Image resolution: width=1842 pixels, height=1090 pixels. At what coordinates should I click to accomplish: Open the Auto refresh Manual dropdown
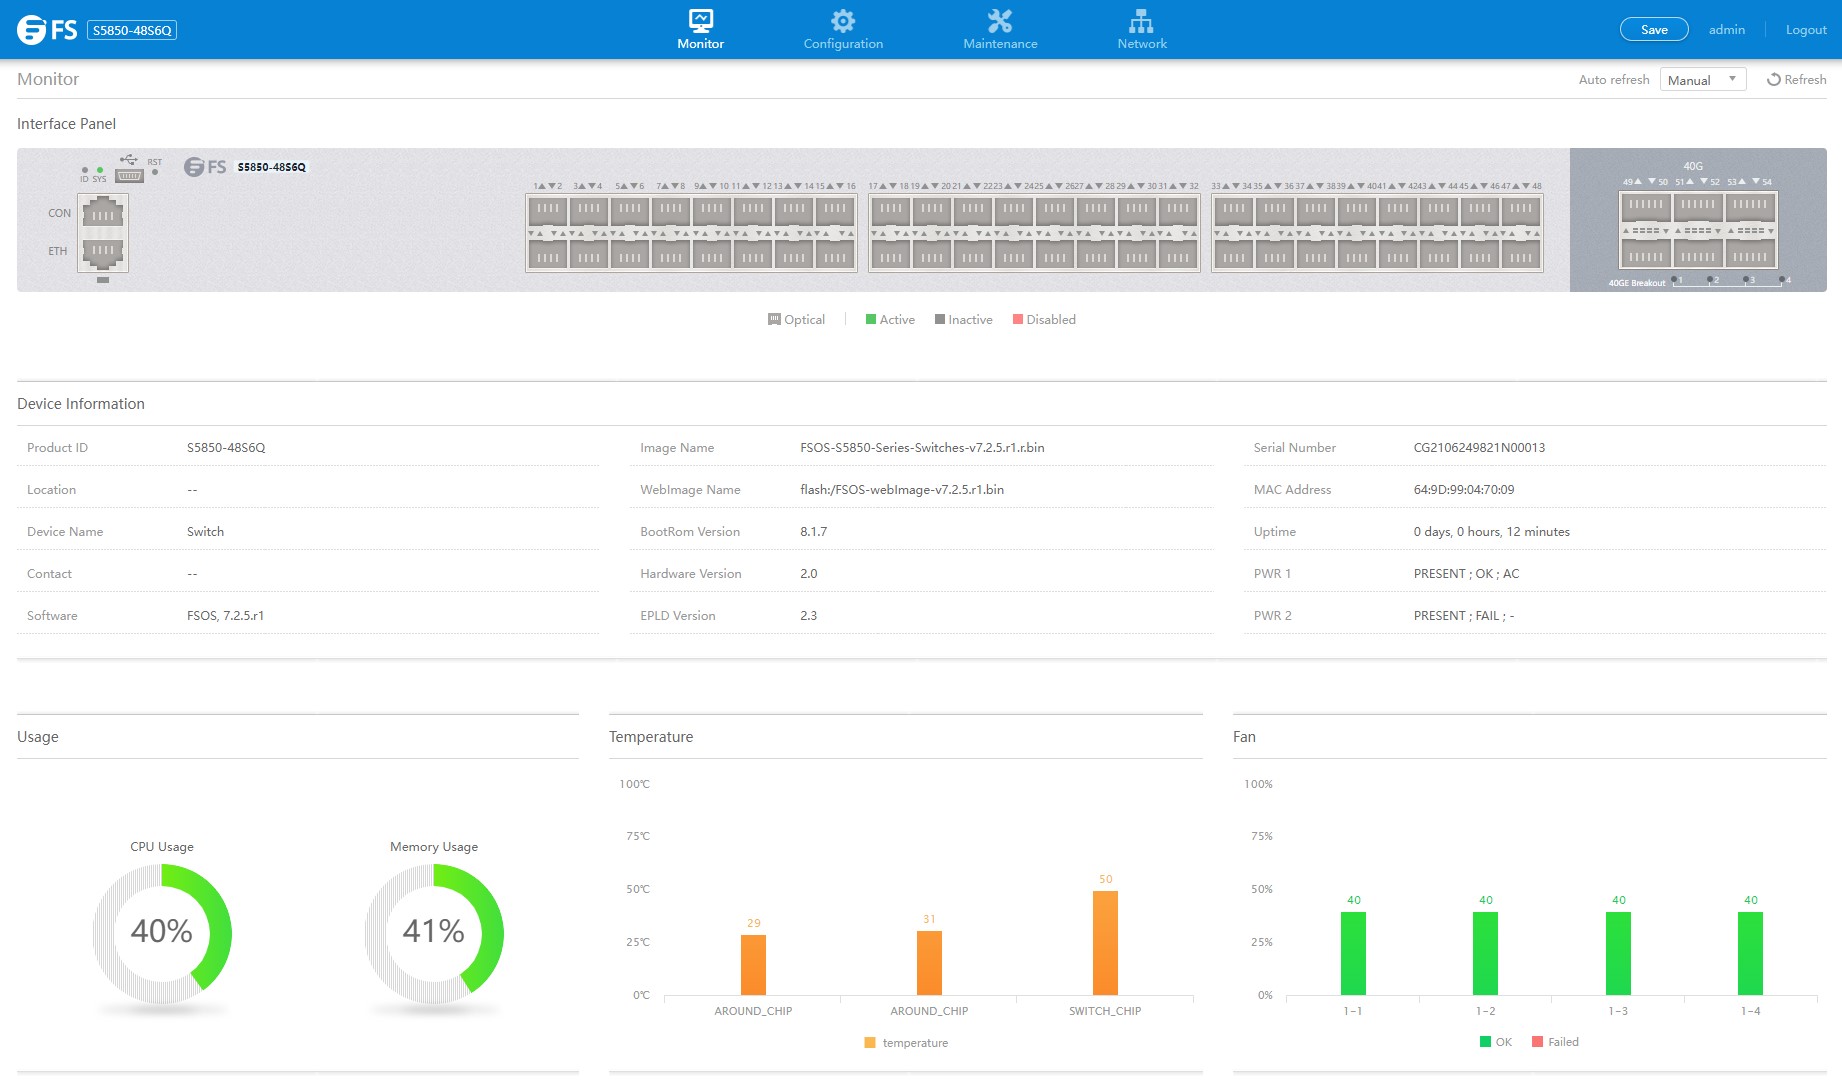coord(1702,80)
